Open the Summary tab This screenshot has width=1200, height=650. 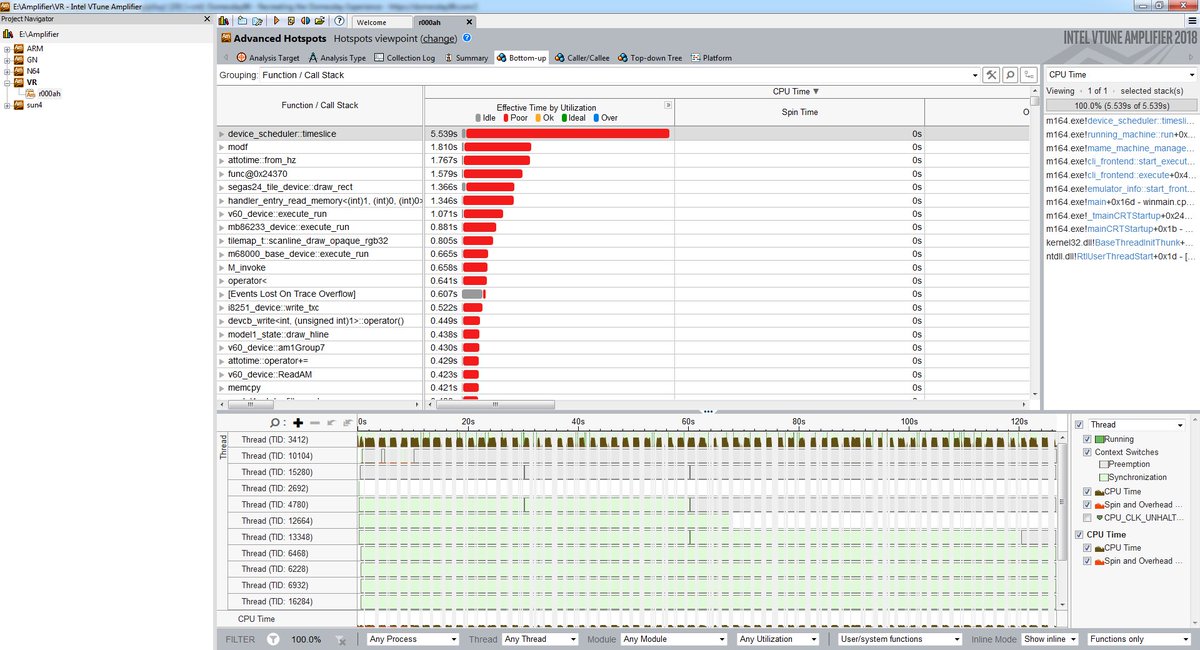click(466, 58)
